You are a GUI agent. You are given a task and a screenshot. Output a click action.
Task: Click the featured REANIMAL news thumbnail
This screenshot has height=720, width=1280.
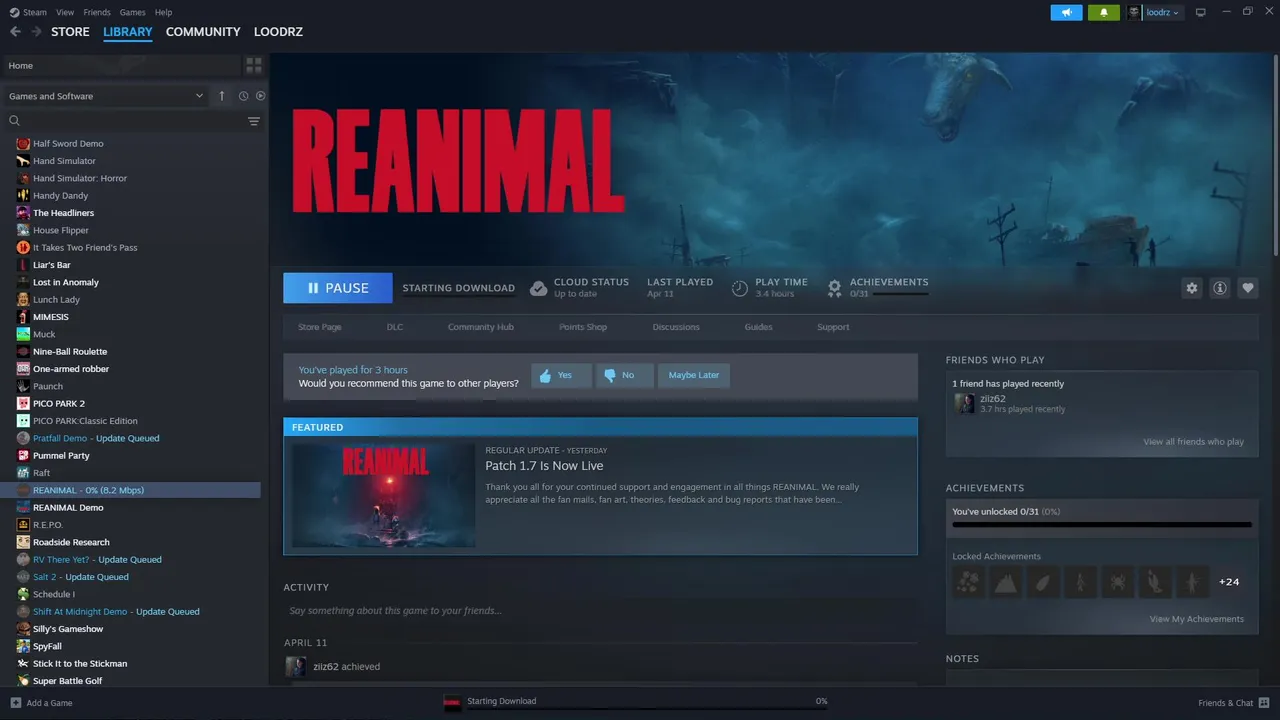(x=384, y=495)
